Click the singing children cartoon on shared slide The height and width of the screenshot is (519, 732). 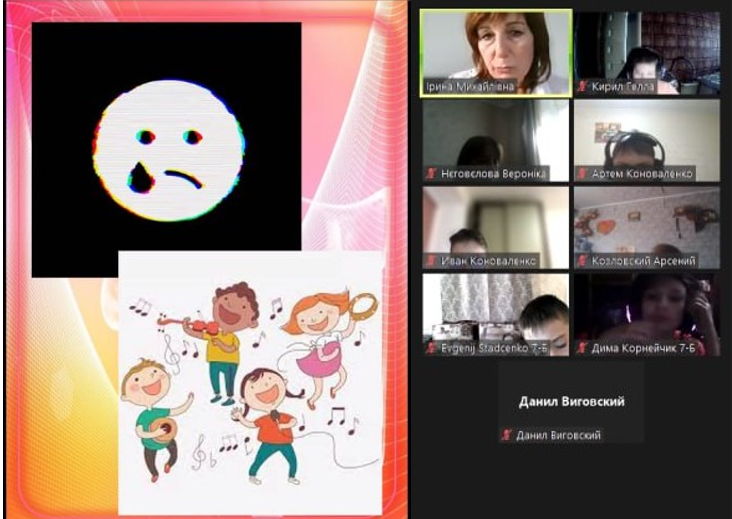click(250, 383)
